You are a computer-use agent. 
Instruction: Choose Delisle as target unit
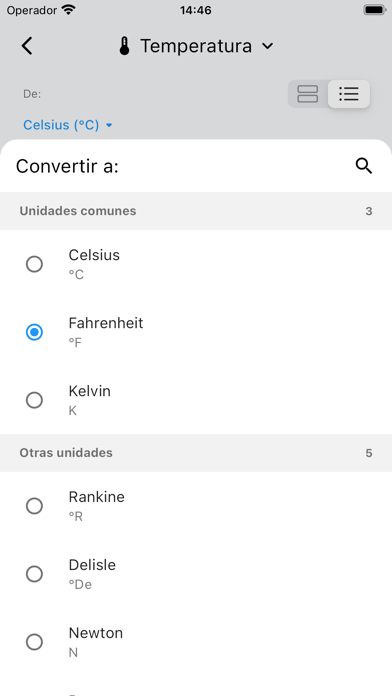(196, 573)
